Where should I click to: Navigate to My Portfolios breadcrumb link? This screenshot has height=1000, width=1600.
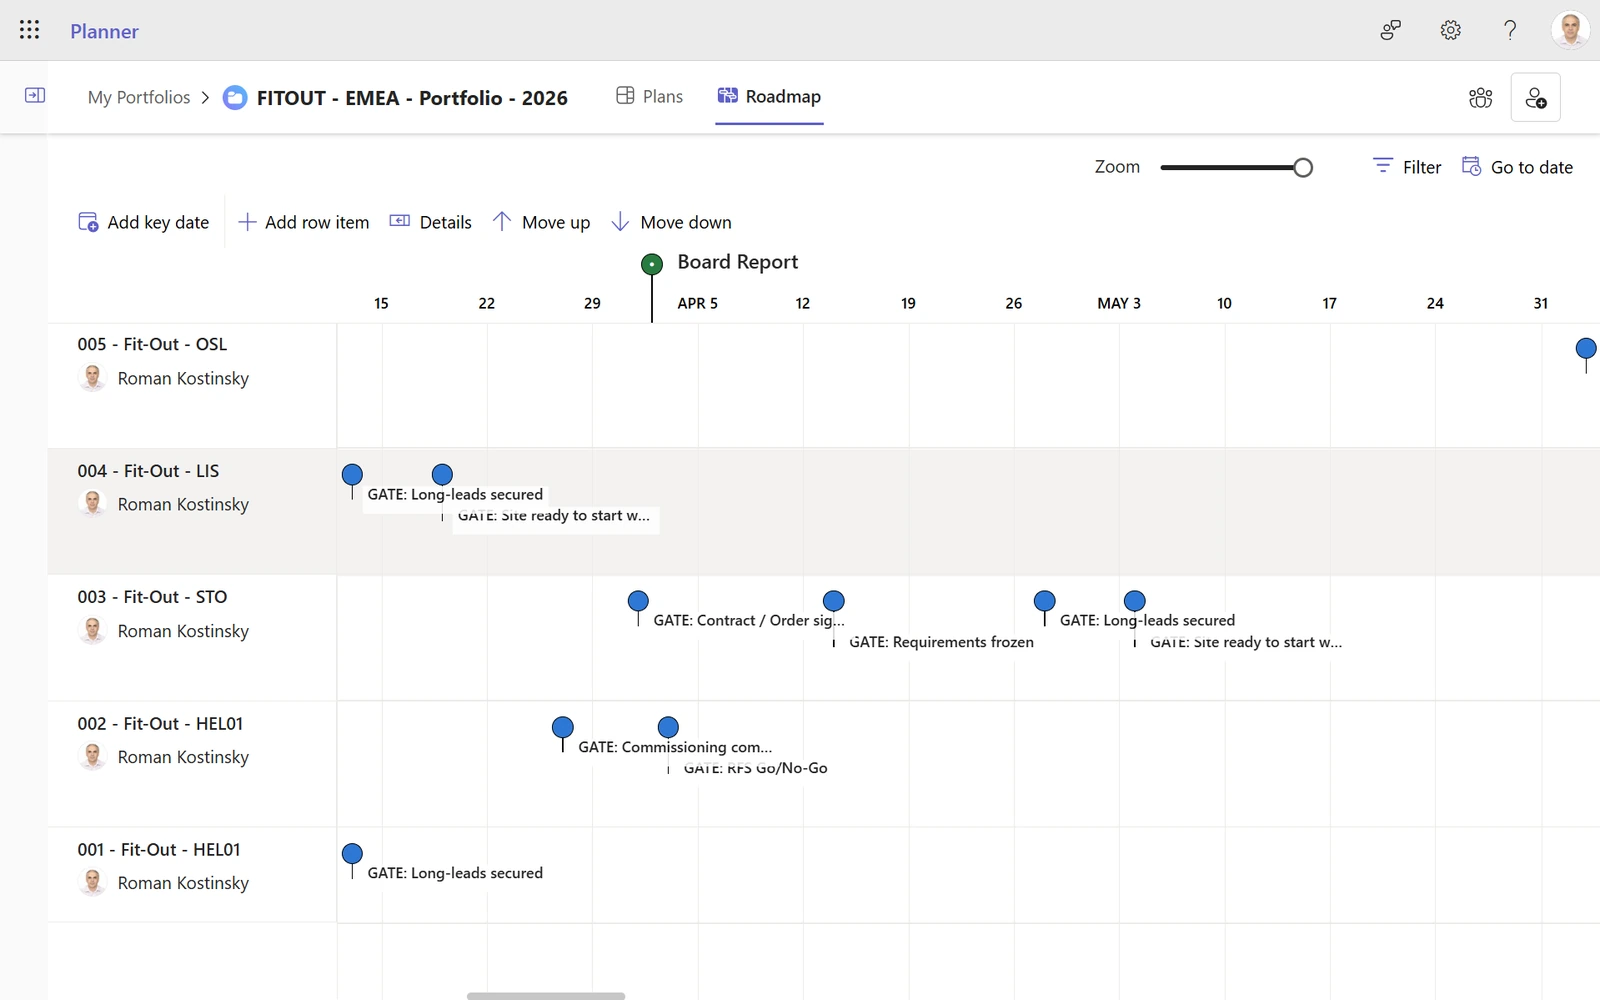coord(139,97)
